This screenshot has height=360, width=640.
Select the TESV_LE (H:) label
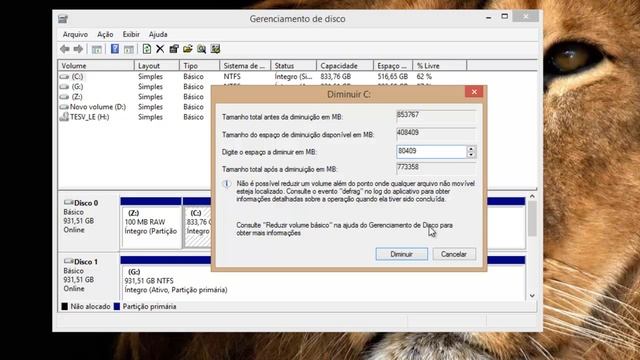(89, 117)
